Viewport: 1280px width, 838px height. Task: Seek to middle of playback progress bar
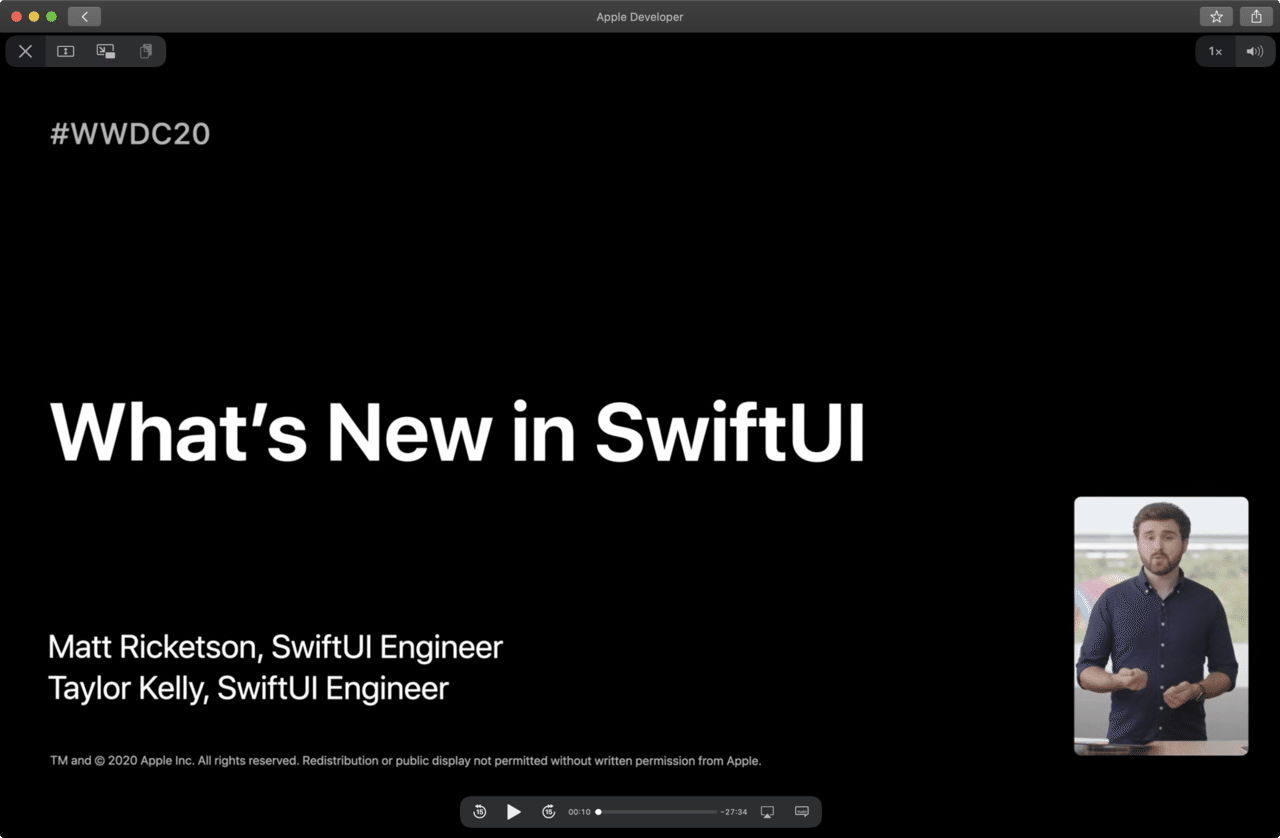(657, 812)
